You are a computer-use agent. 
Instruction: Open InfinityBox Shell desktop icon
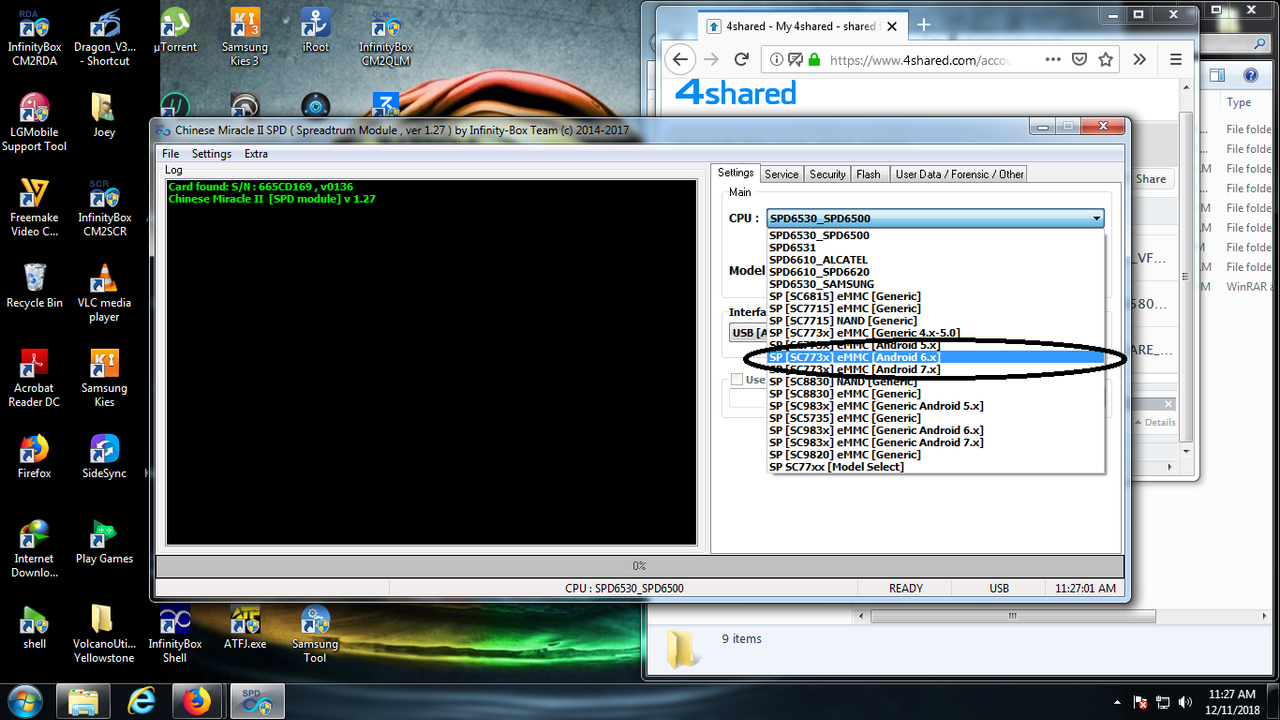point(175,634)
